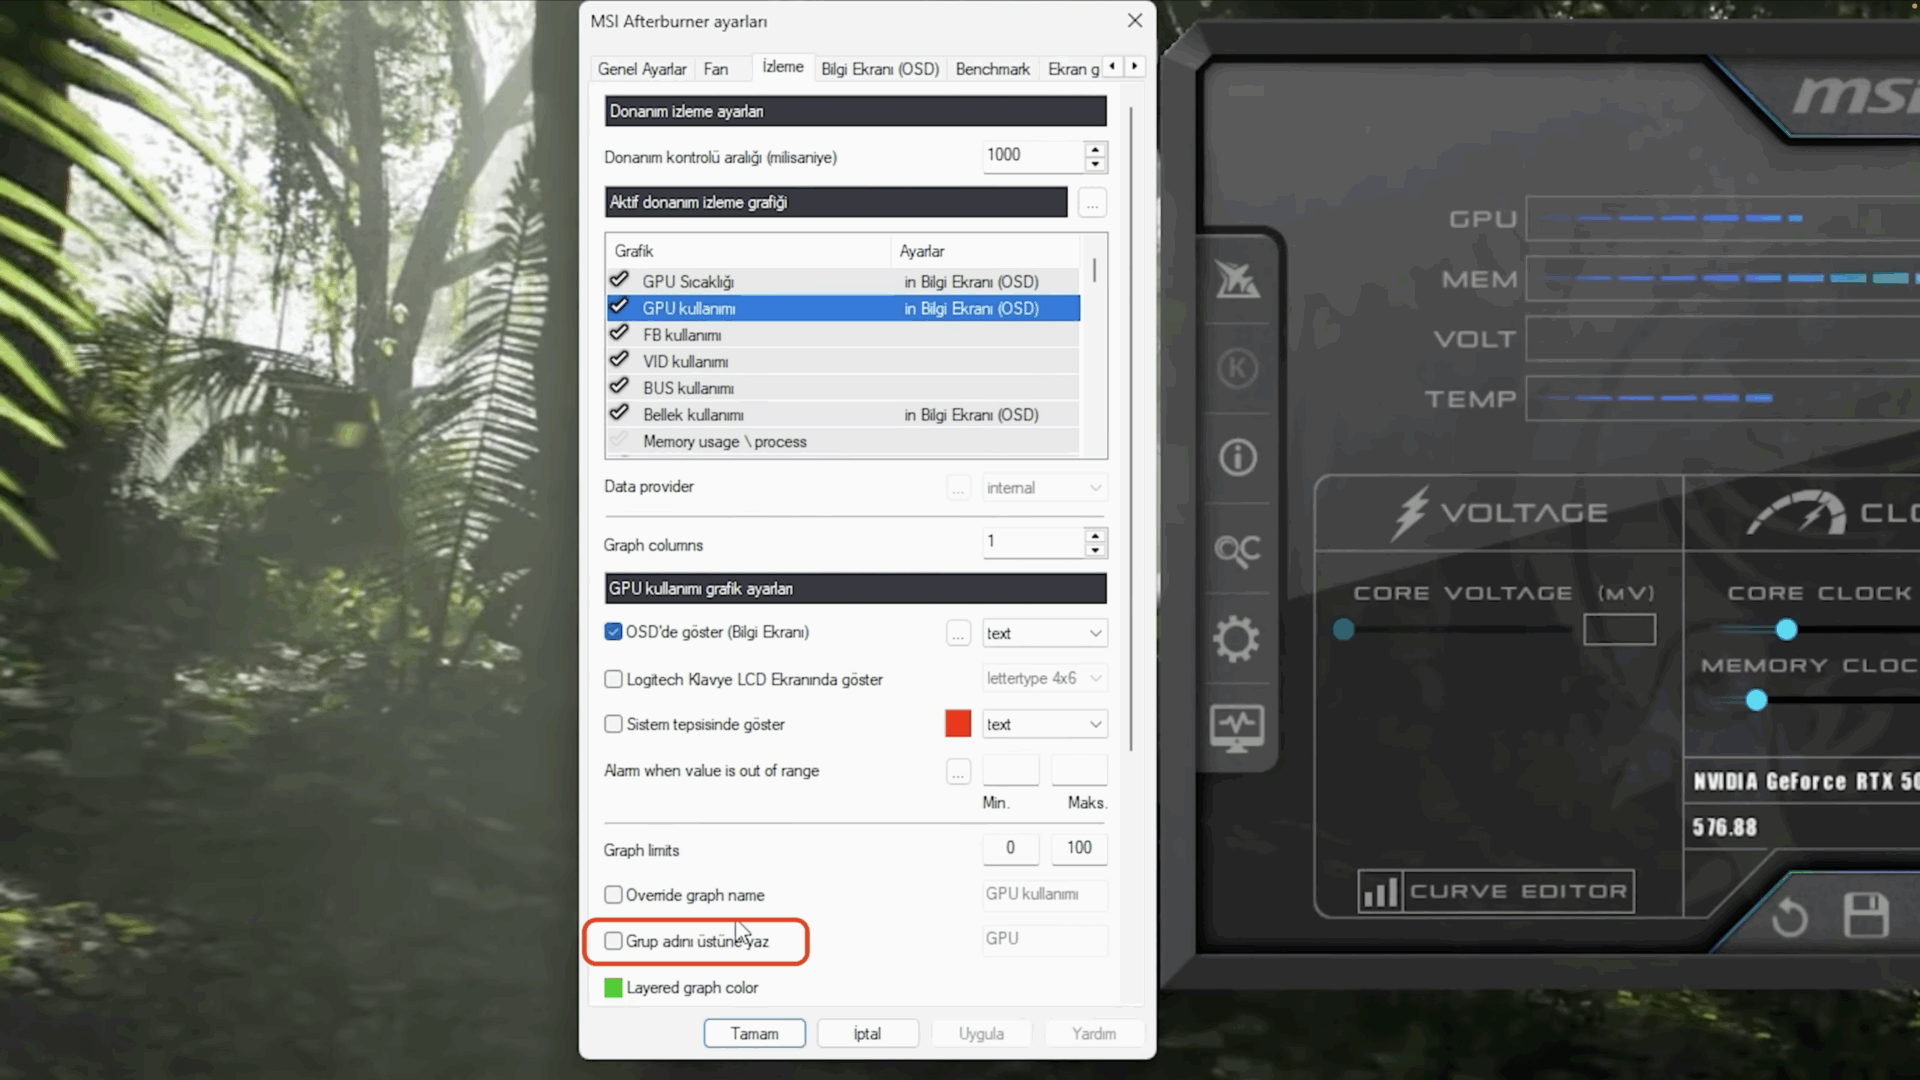The height and width of the screenshot is (1080, 1920).
Task: Uncheck OSD'de göster (Bilgi Ekranı)
Action: coord(613,632)
